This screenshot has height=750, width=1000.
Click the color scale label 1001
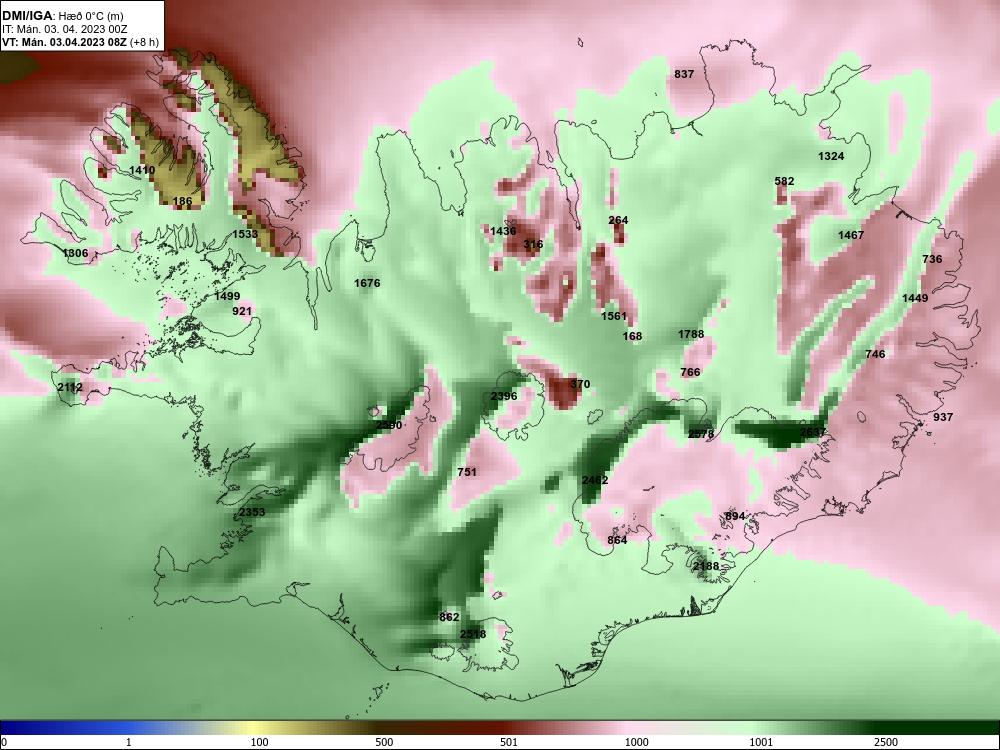[761, 742]
